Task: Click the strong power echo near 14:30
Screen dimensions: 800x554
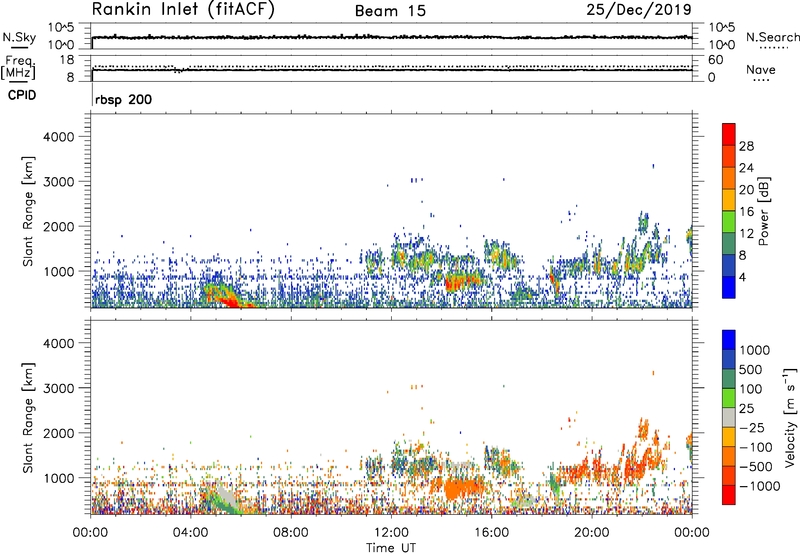Action: click(x=462, y=281)
